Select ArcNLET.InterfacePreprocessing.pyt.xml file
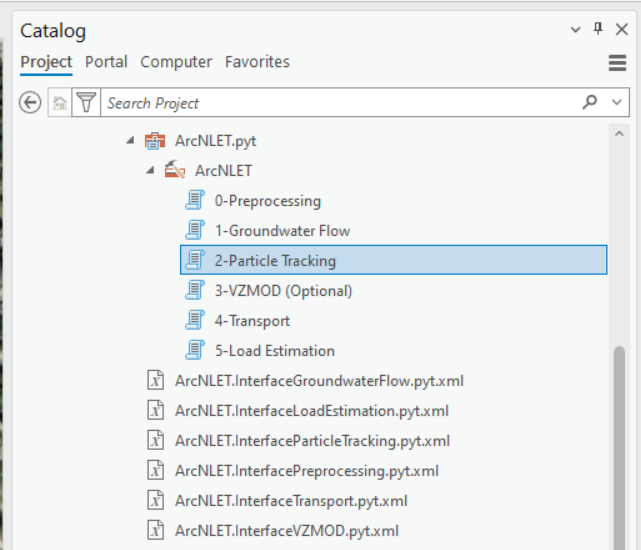The image size is (641, 550). 307,471
